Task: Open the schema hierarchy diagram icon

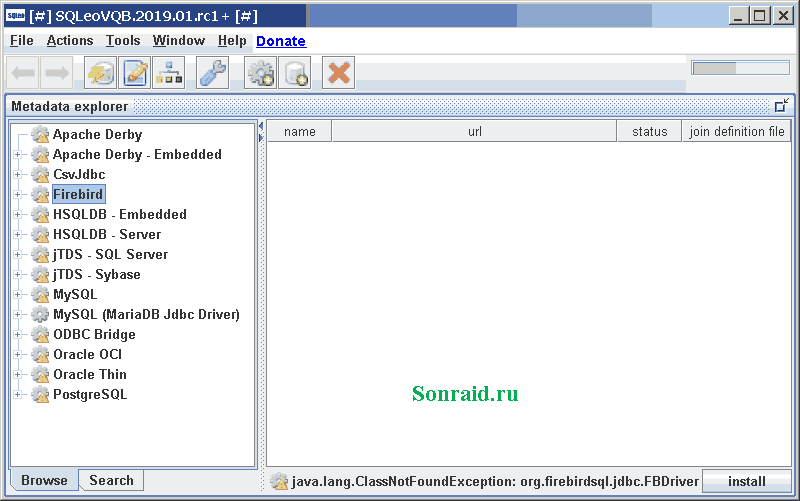Action: (169, 73)
